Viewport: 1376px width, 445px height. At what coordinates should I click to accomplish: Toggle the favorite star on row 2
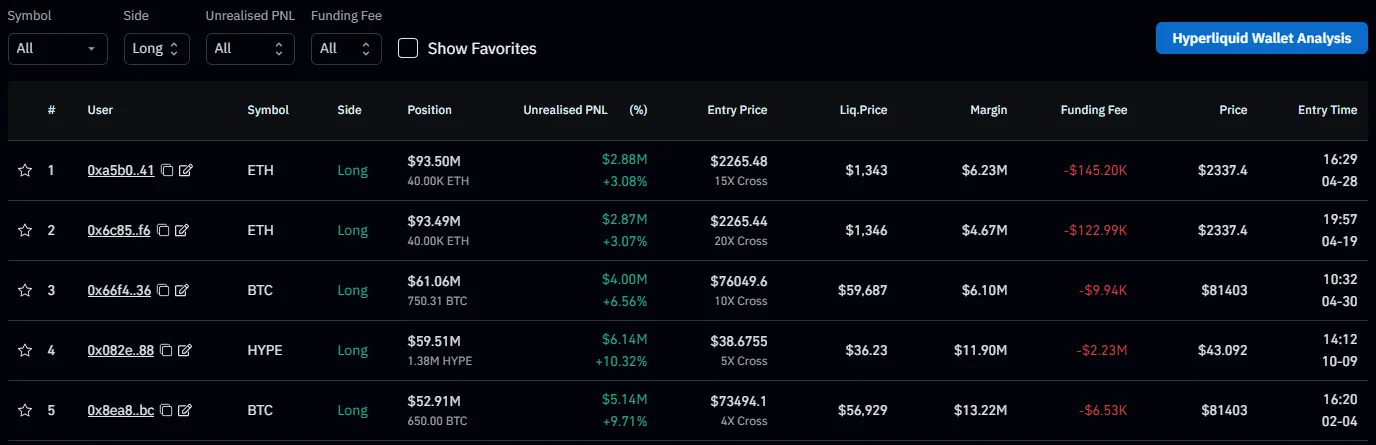click(25, 231)
